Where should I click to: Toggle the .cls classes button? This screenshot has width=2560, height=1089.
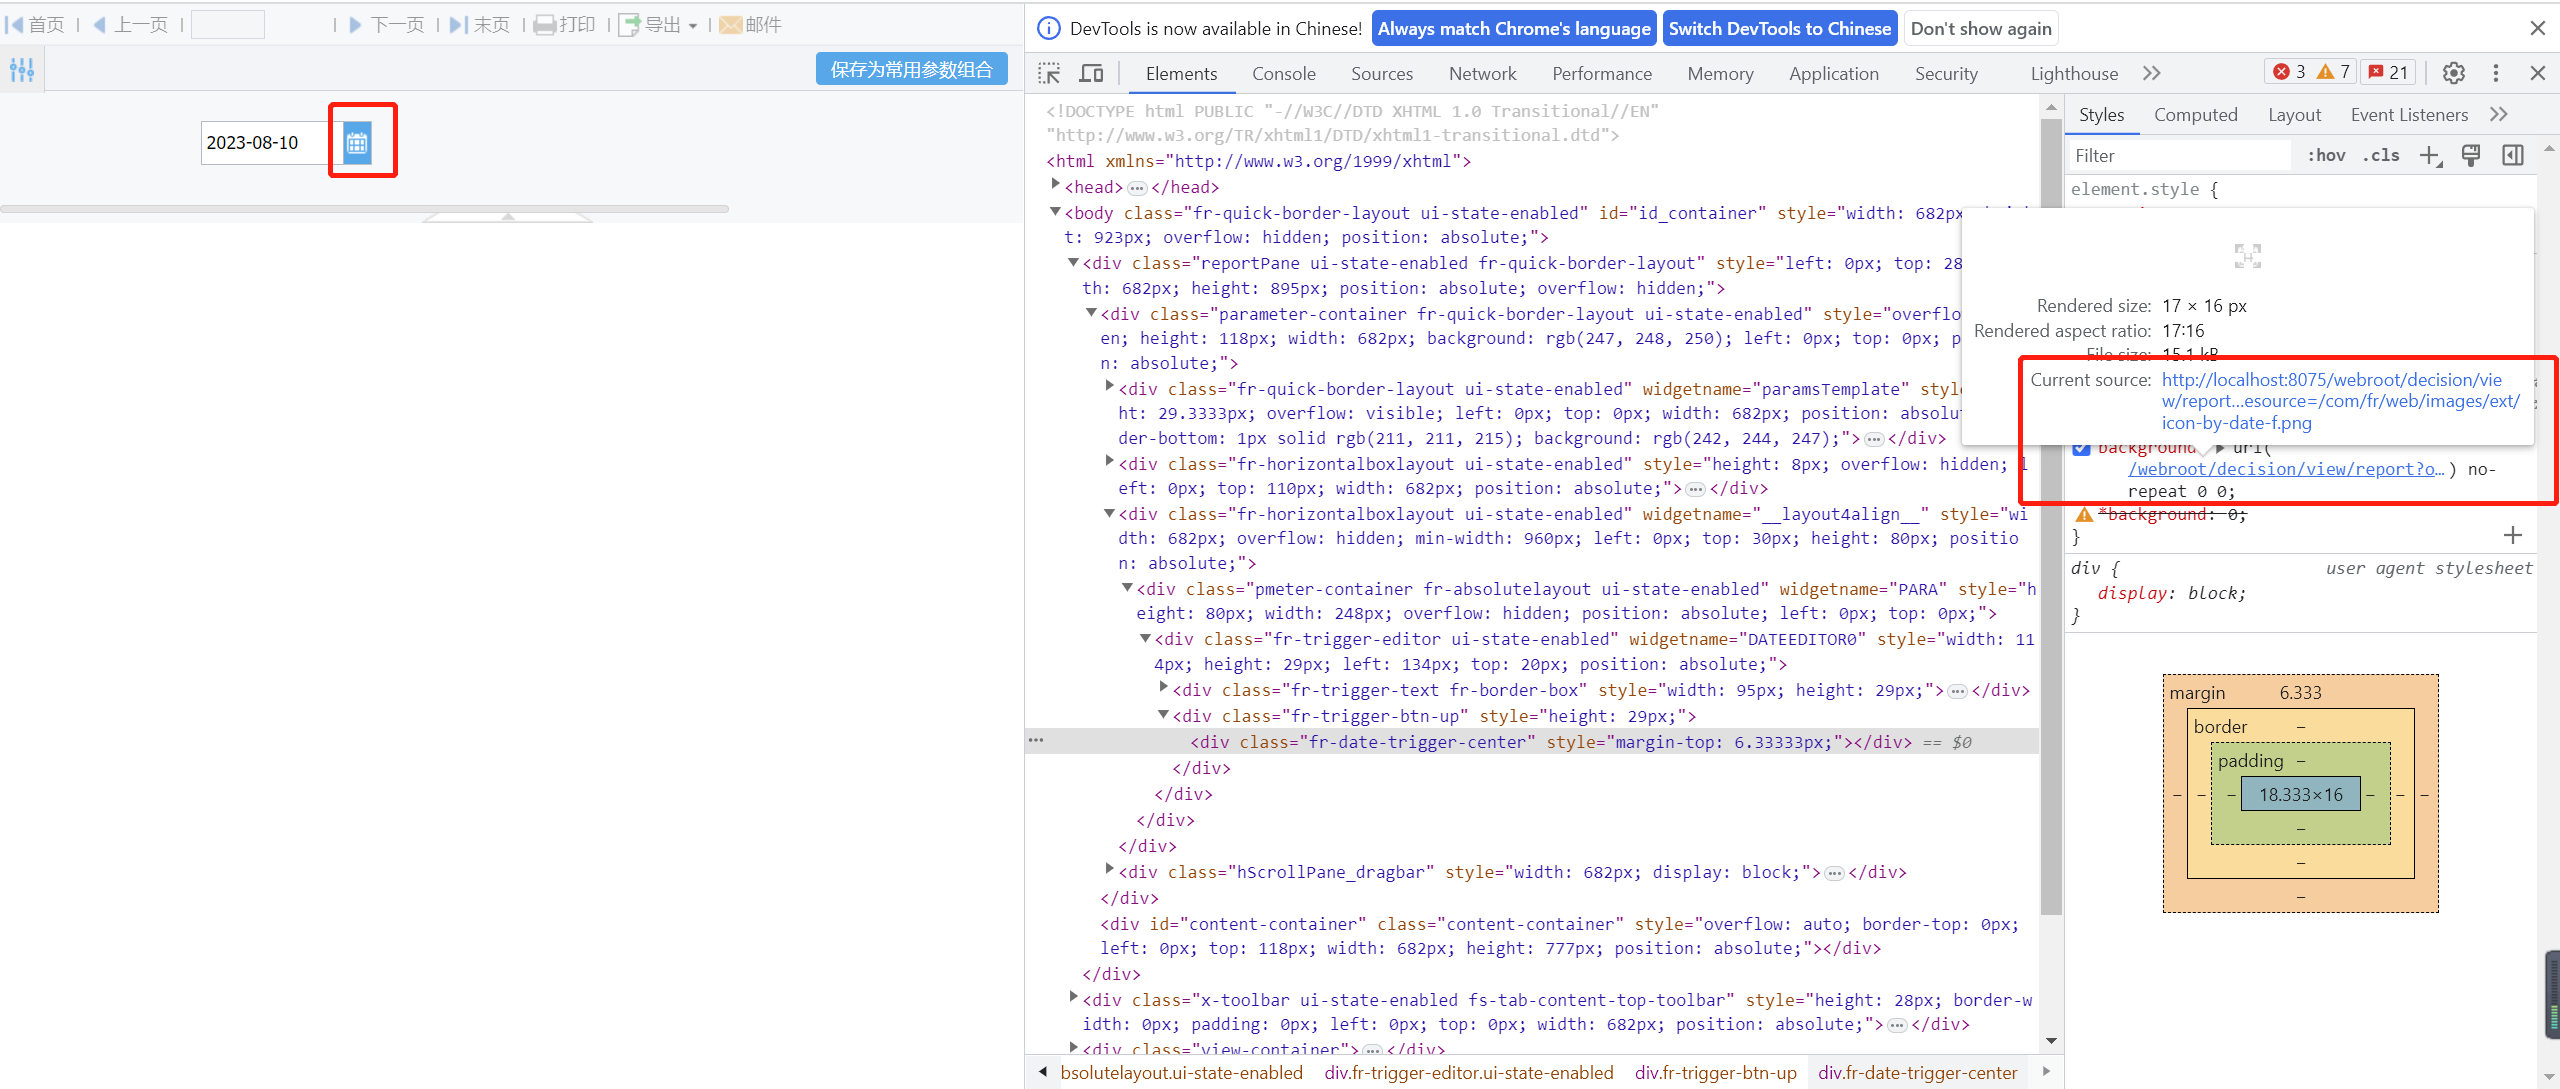click(2381, 156)
